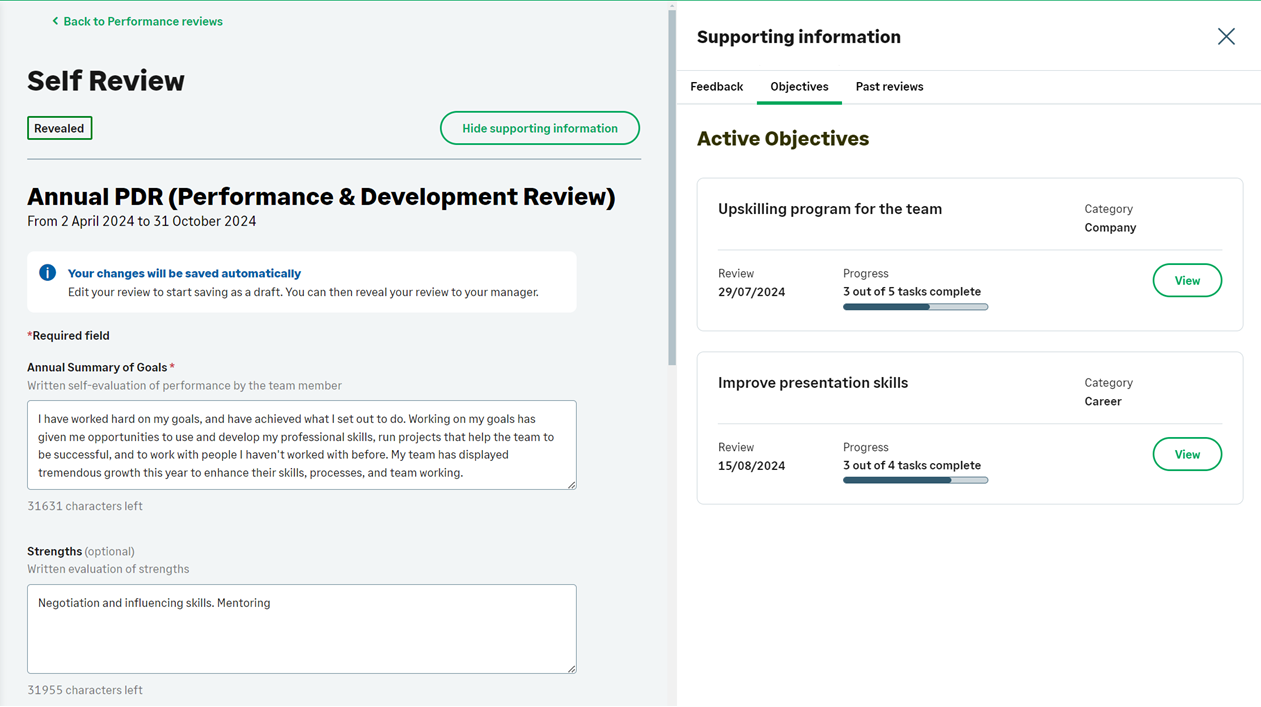The image size is (1261, 707).
Task: Click into Annual Summary of Goals field
Action: coord(301,445)
